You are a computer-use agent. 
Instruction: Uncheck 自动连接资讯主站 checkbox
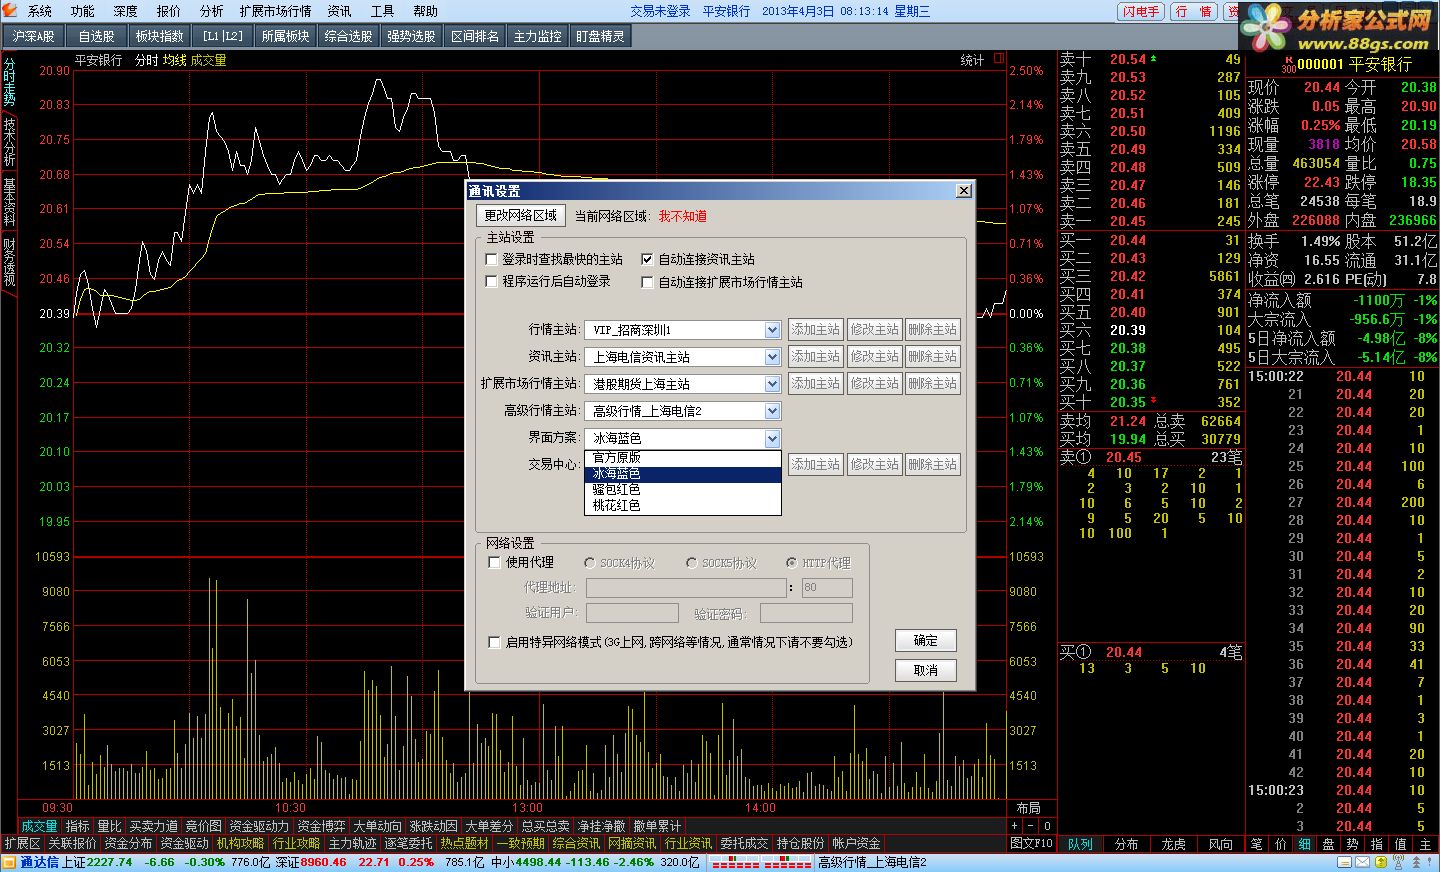point(647,259)
